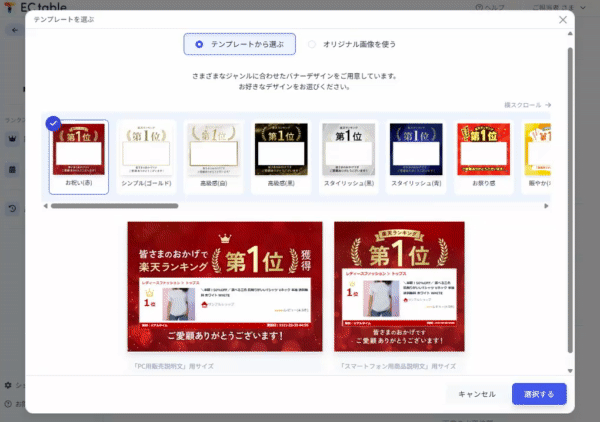
Task: Click the horizontal template scrollbar thumb
Action: [114, 206]
